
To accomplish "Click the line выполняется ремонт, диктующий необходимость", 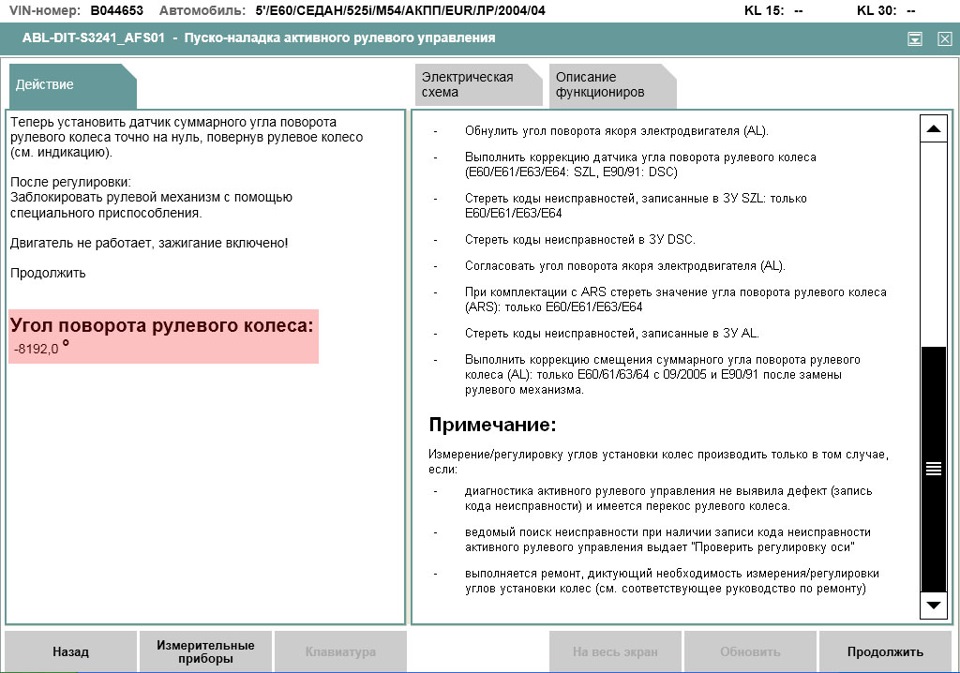I will pyautogui.click(x=672, y=581).
